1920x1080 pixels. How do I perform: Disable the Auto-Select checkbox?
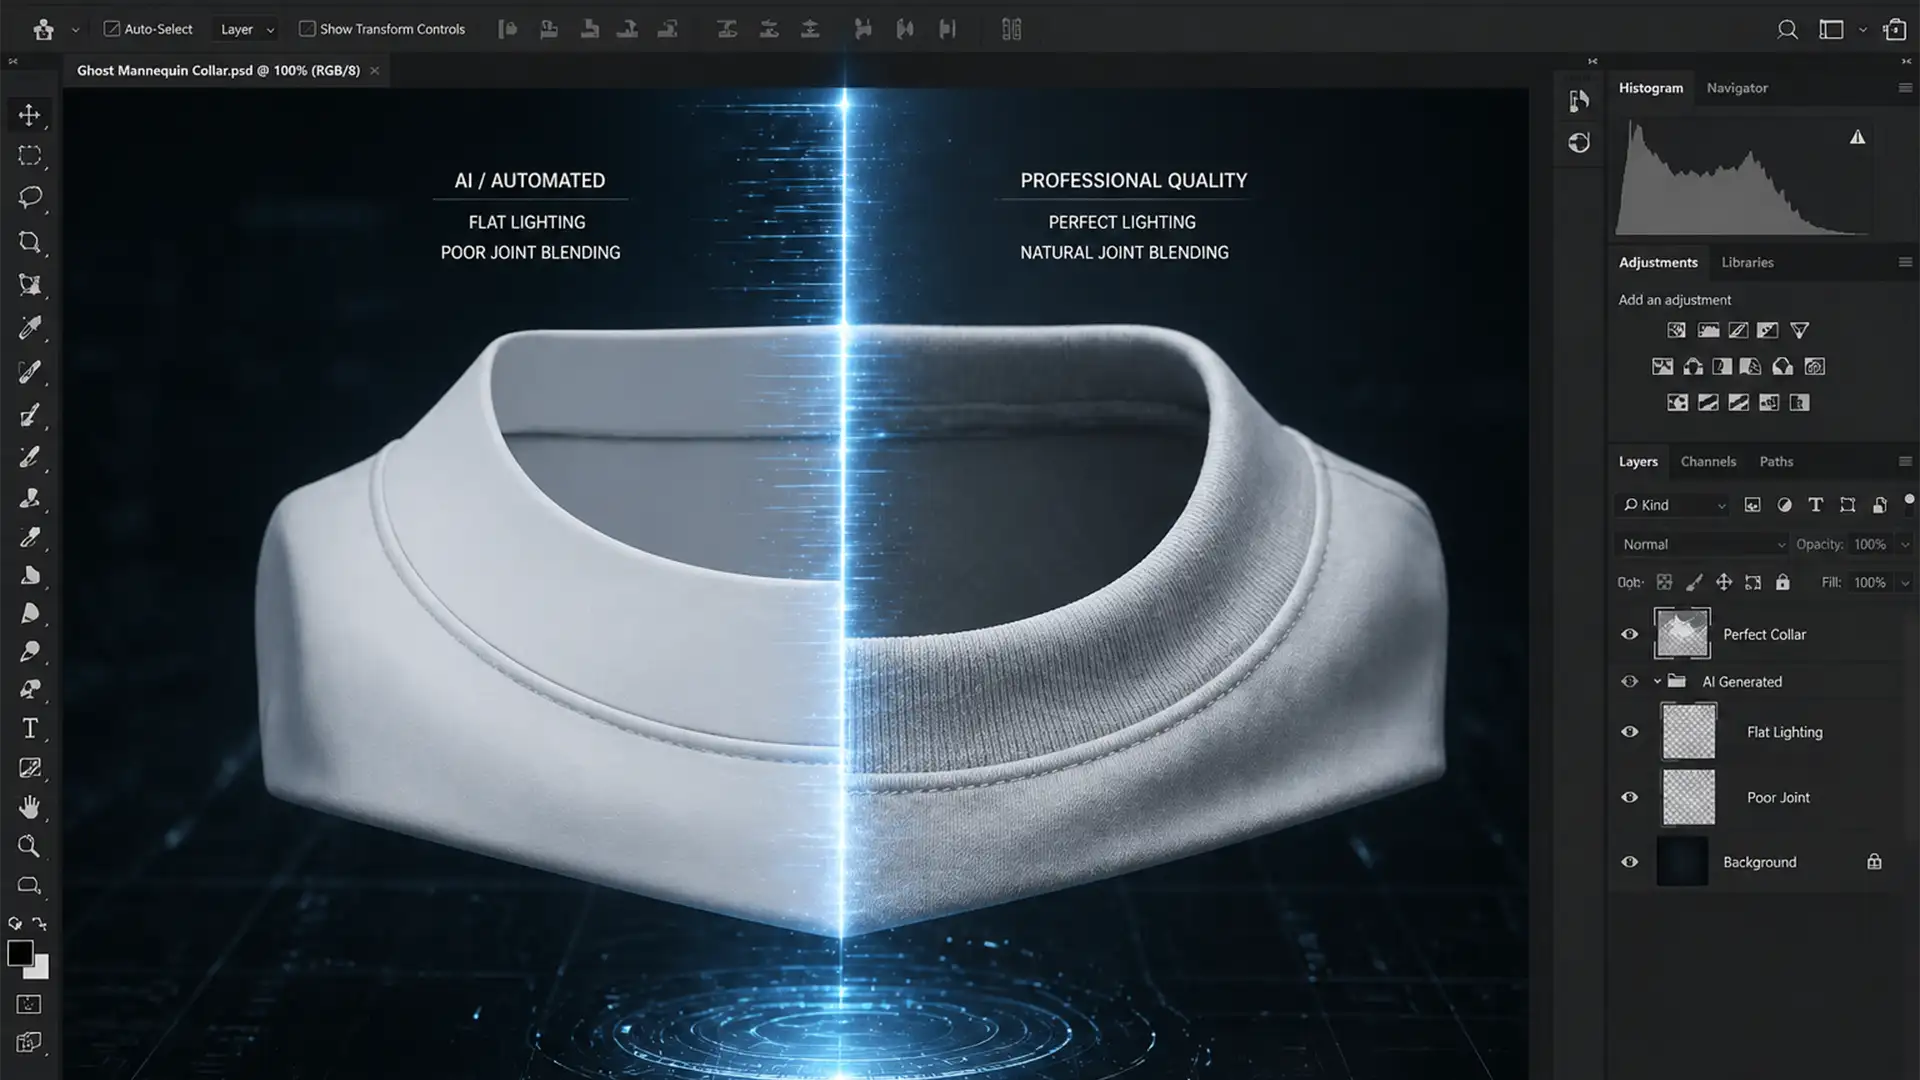pos(112,29)
